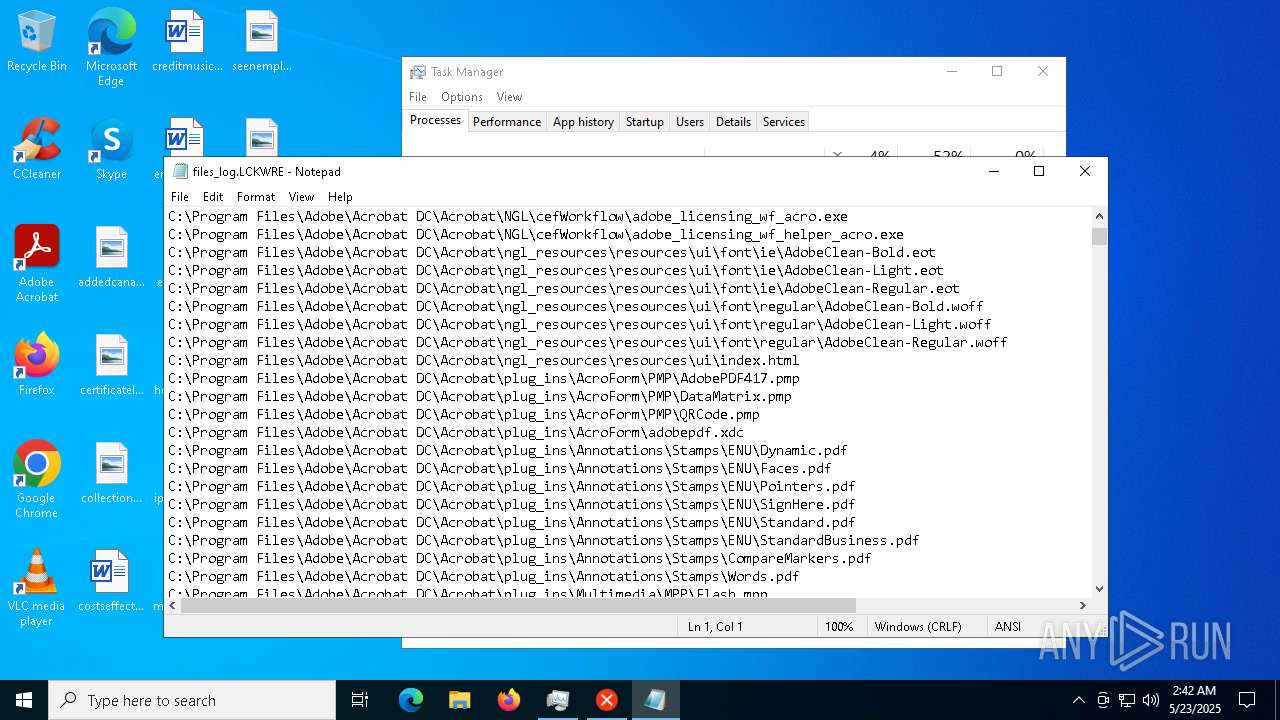
Task: Click the red X app on taskbar
Action: pyautogui.click(x=606, y=700)
